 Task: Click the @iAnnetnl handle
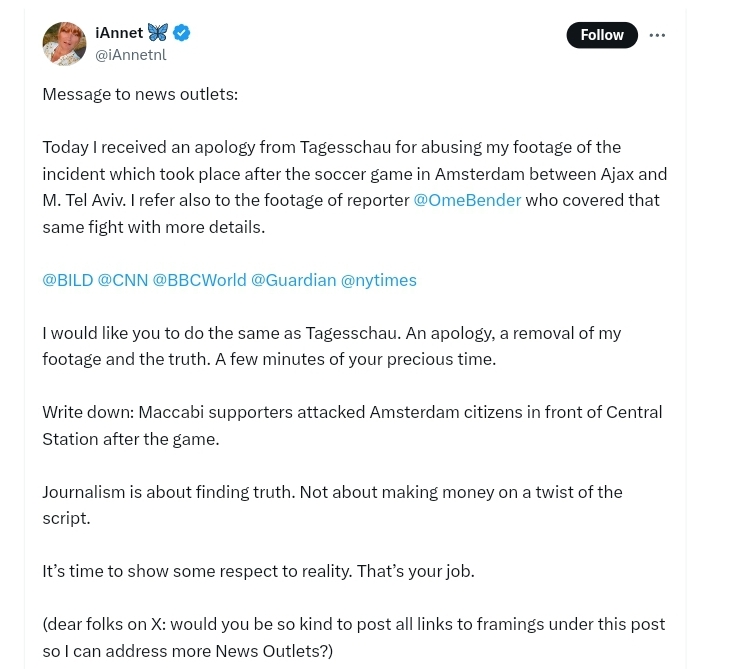pyautogui.click(x=131, y=55)
